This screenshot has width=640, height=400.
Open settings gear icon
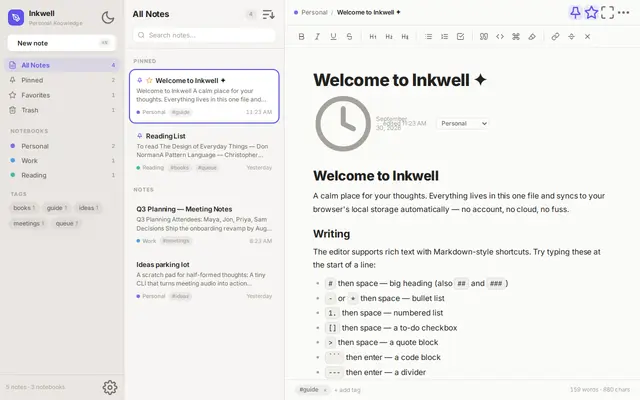tap(110, 387)
